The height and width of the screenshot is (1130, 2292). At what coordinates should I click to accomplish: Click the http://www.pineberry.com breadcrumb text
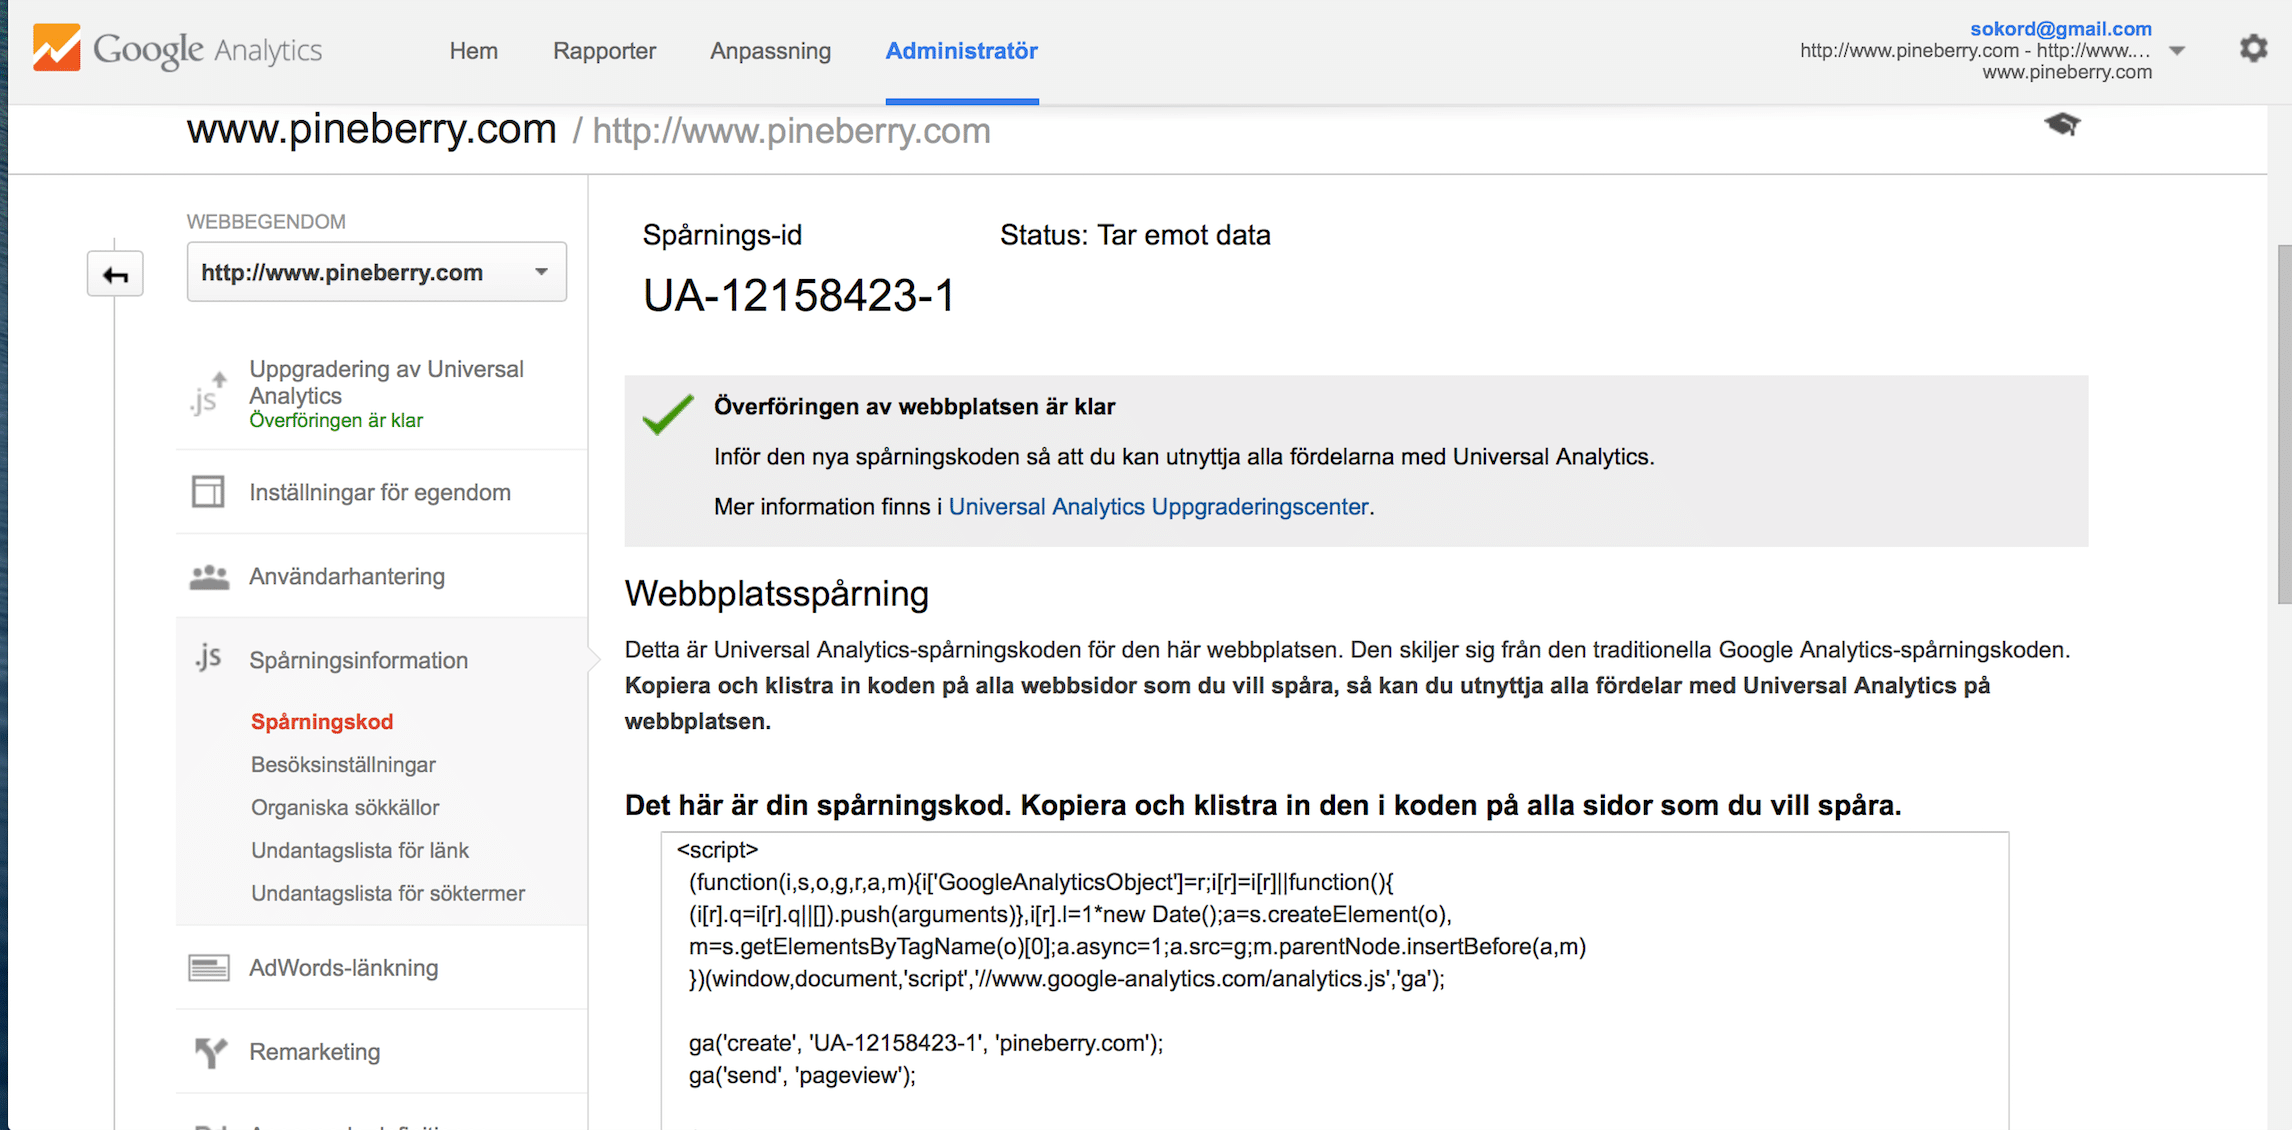[791, 131]
